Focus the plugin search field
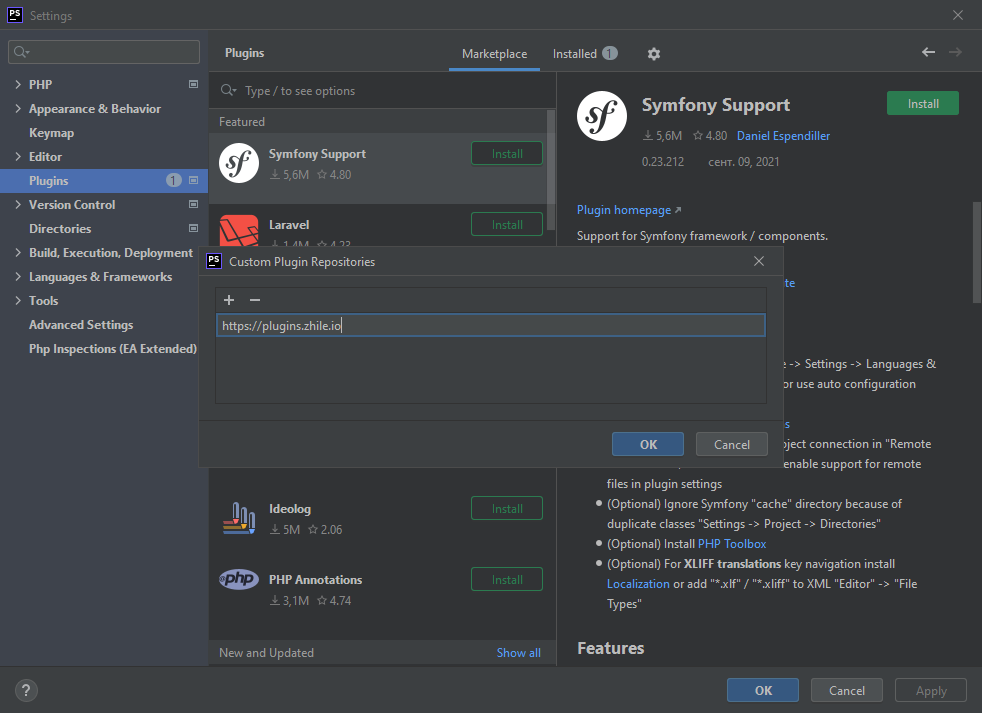The width and height of the screenshot is (982, 713). (382, 90)
